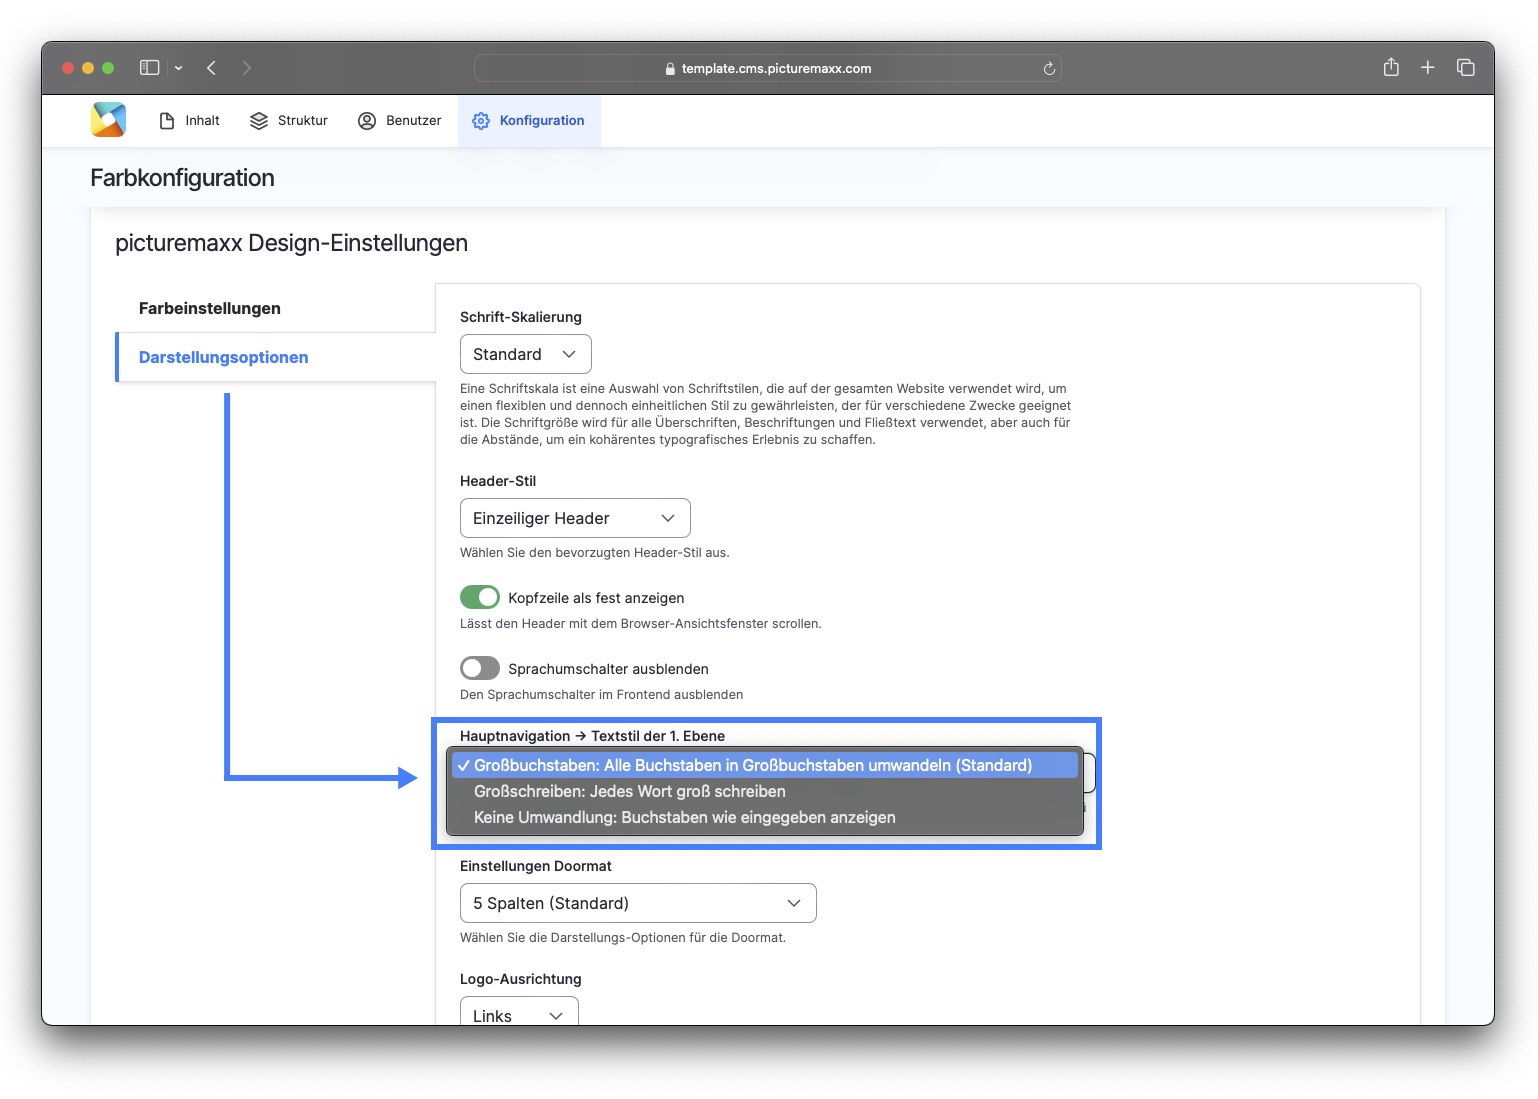Click the Benutzer user icon

pos(367,121)
